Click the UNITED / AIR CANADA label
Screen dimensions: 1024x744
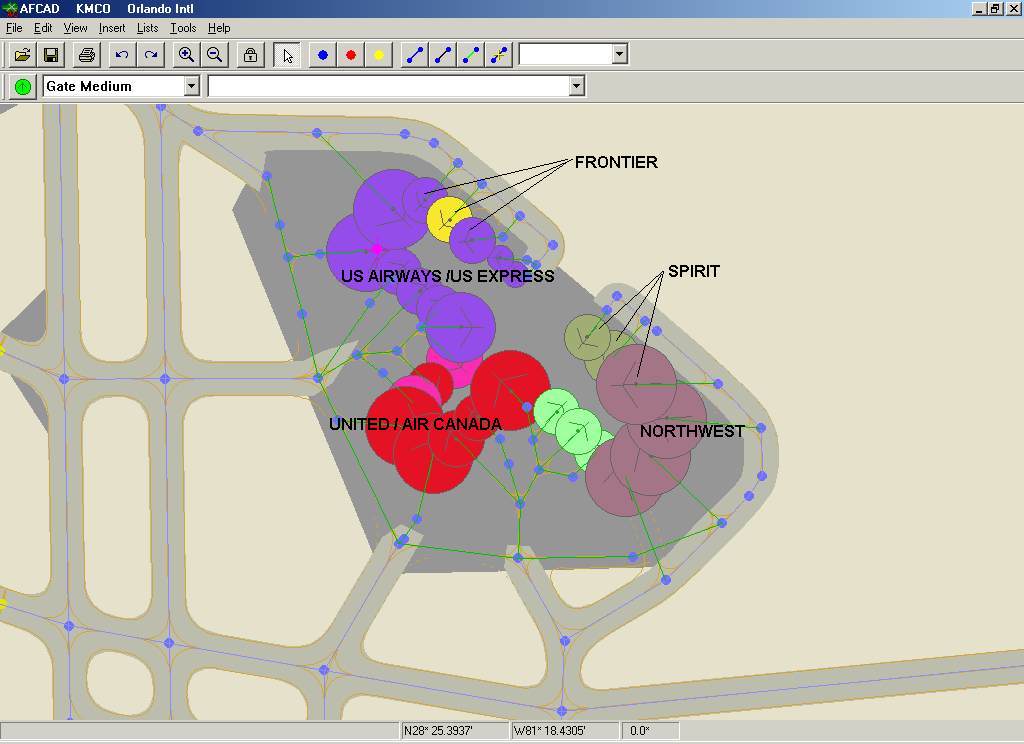pos(415,424)
